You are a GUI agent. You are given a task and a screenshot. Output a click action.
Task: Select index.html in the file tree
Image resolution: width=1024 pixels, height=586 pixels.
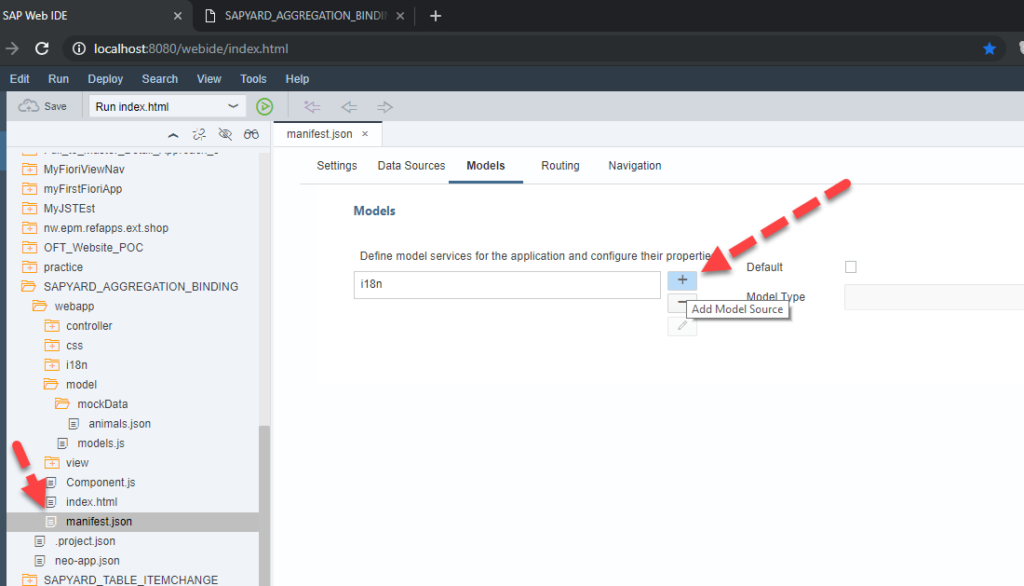point(91,502)
